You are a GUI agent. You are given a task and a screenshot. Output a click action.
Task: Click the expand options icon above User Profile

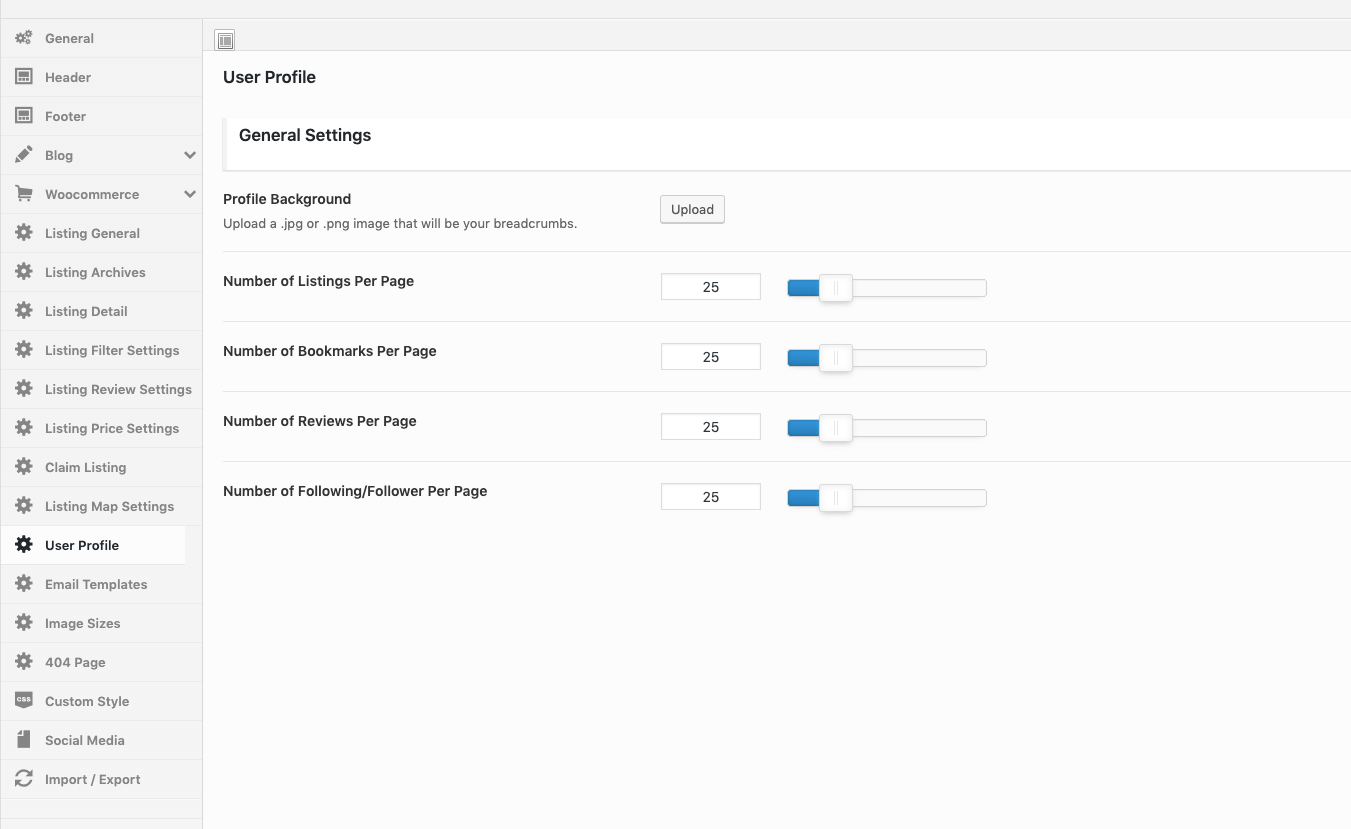click(225, 40)
